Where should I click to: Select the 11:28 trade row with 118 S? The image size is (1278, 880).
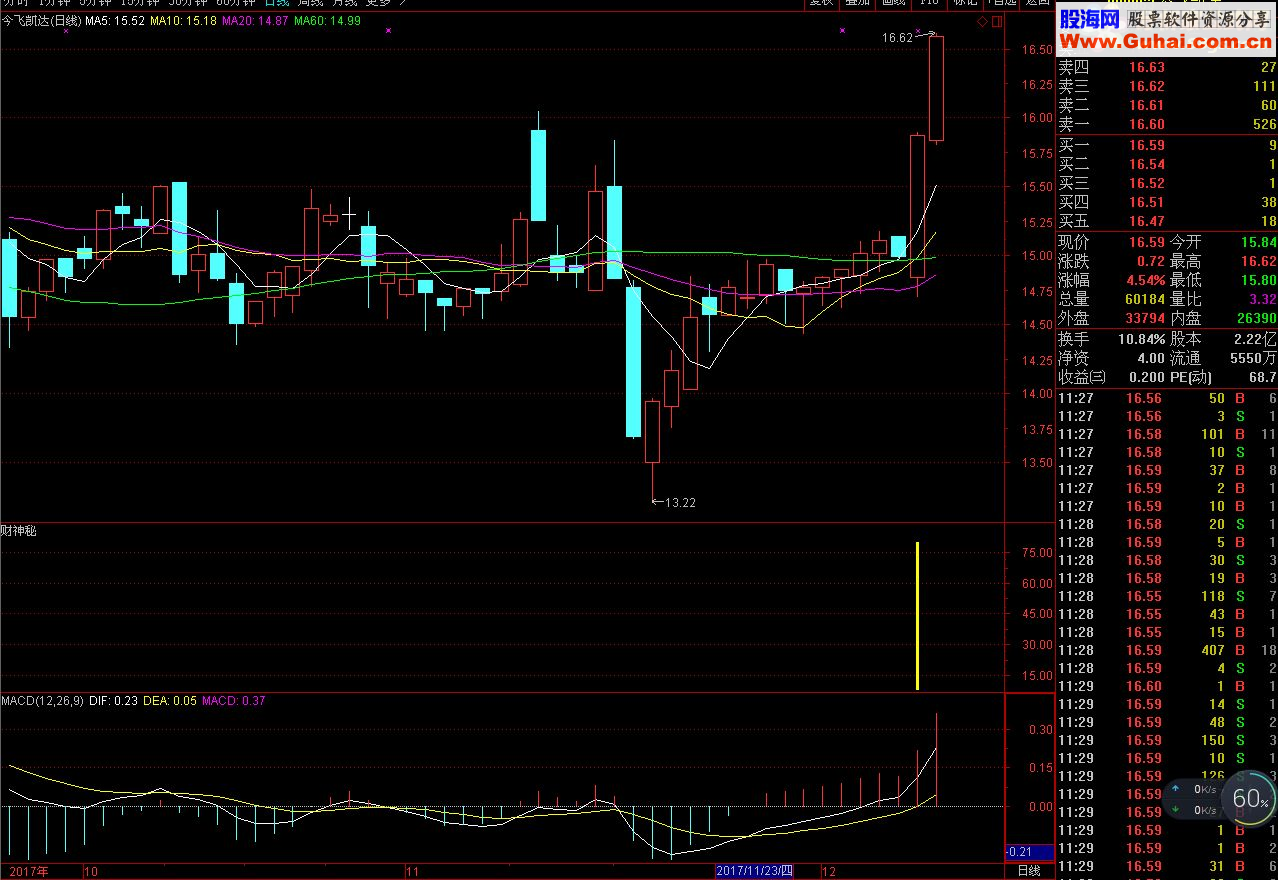point(1167,596)
